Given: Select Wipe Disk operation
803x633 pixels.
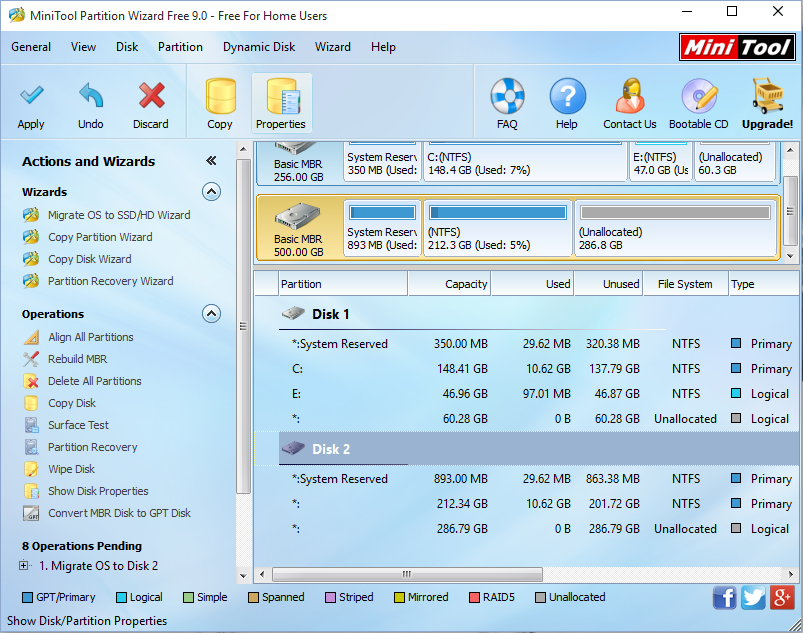Looking at the screenshot, I should click(71, 469).
